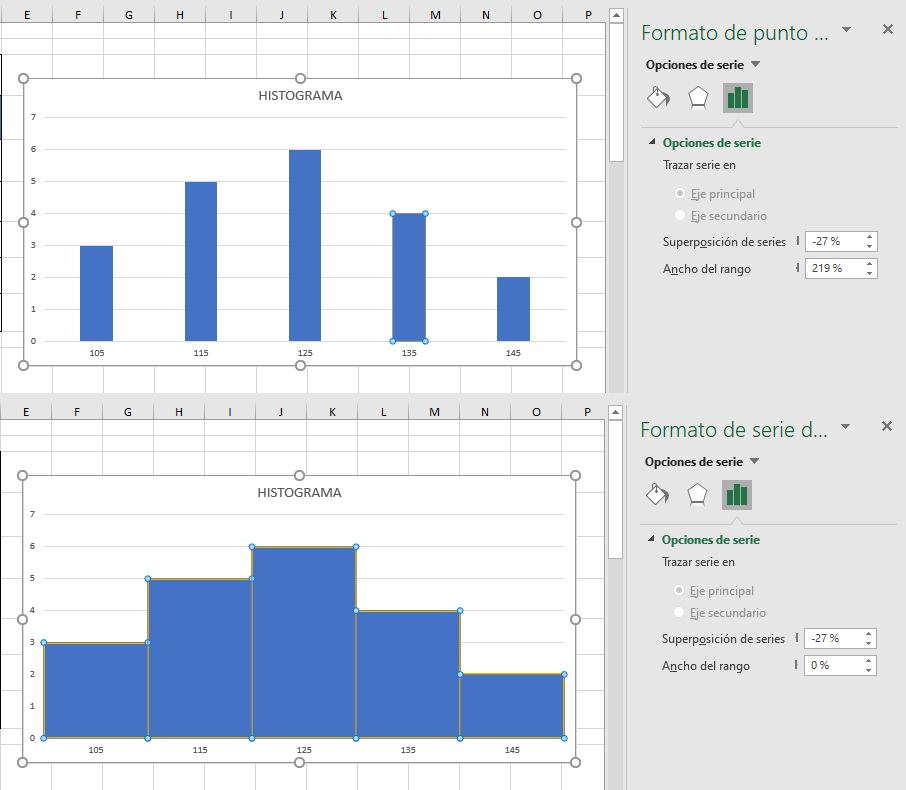Select the bar at 115 in upper chart
The height and width of the screenshot is (790, 906).
tap(201, 261)
